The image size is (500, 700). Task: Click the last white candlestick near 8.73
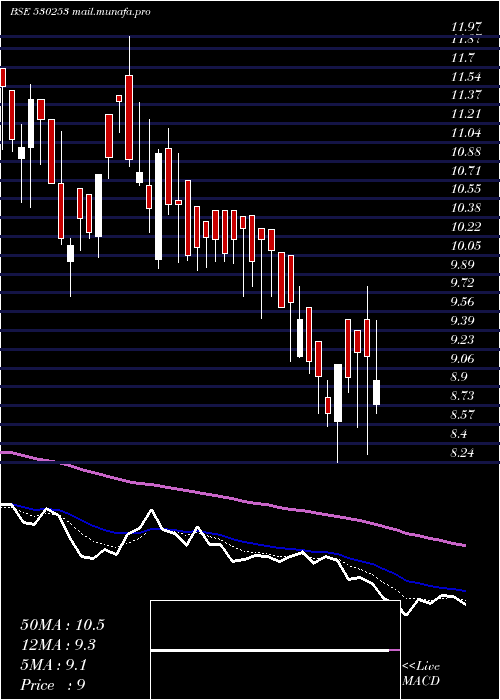[376, 392]
